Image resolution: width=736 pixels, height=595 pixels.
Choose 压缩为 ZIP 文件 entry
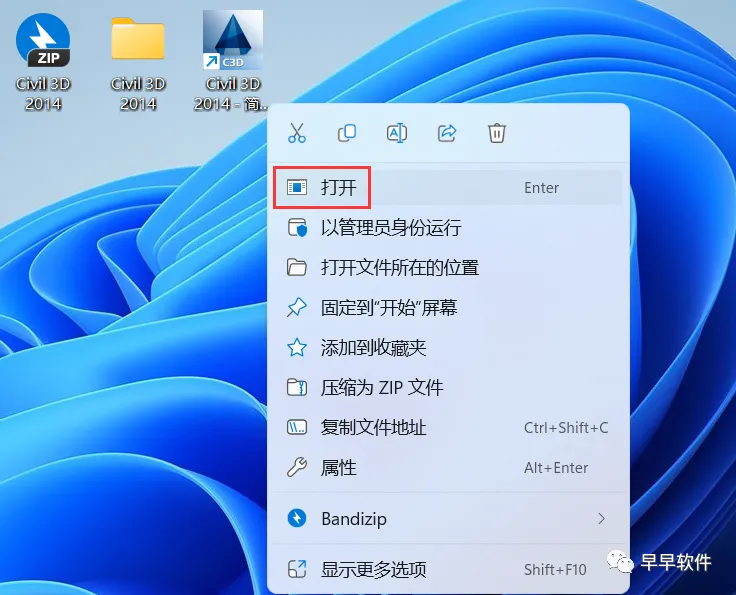(x=447, y=388)
